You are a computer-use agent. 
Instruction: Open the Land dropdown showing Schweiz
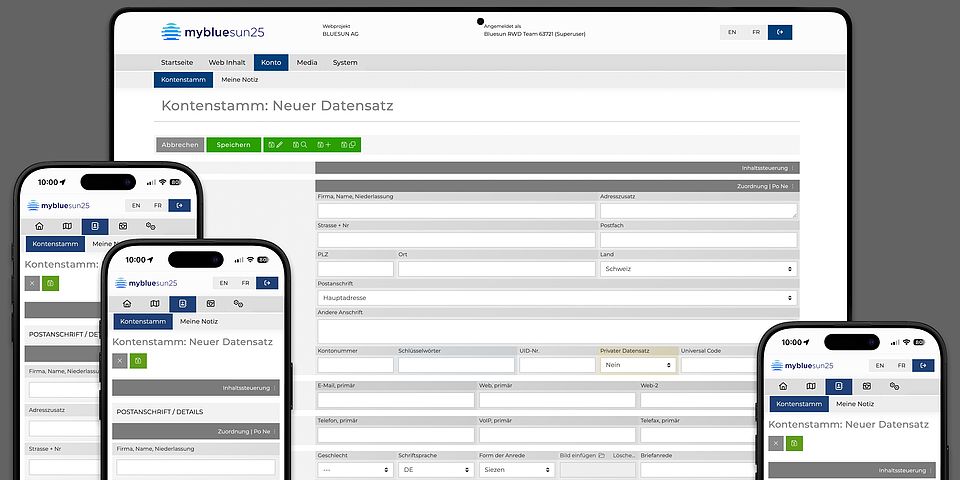[699, 269]
